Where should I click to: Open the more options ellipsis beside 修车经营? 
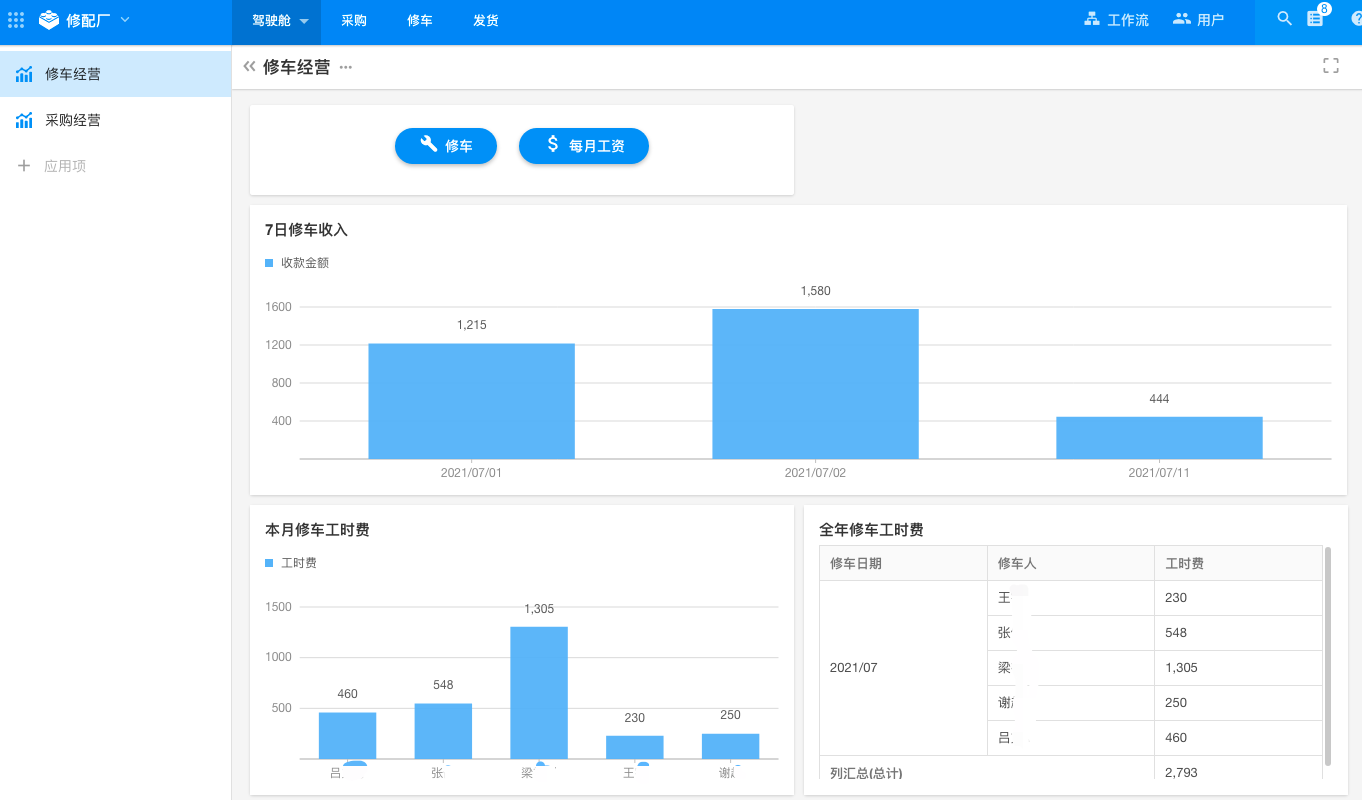(346, 67)
